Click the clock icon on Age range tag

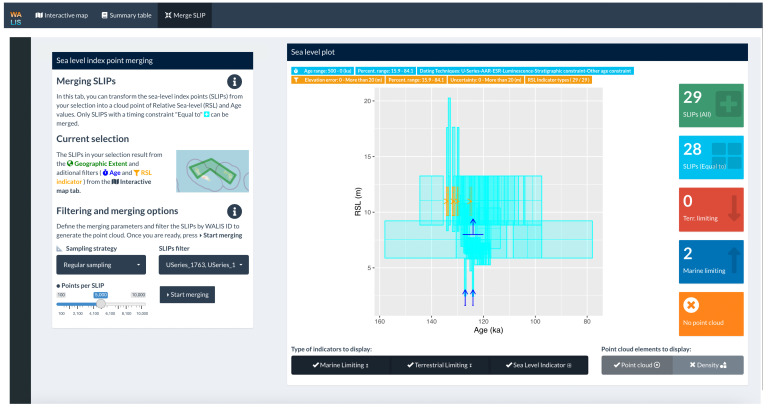(x=296, y=71)
